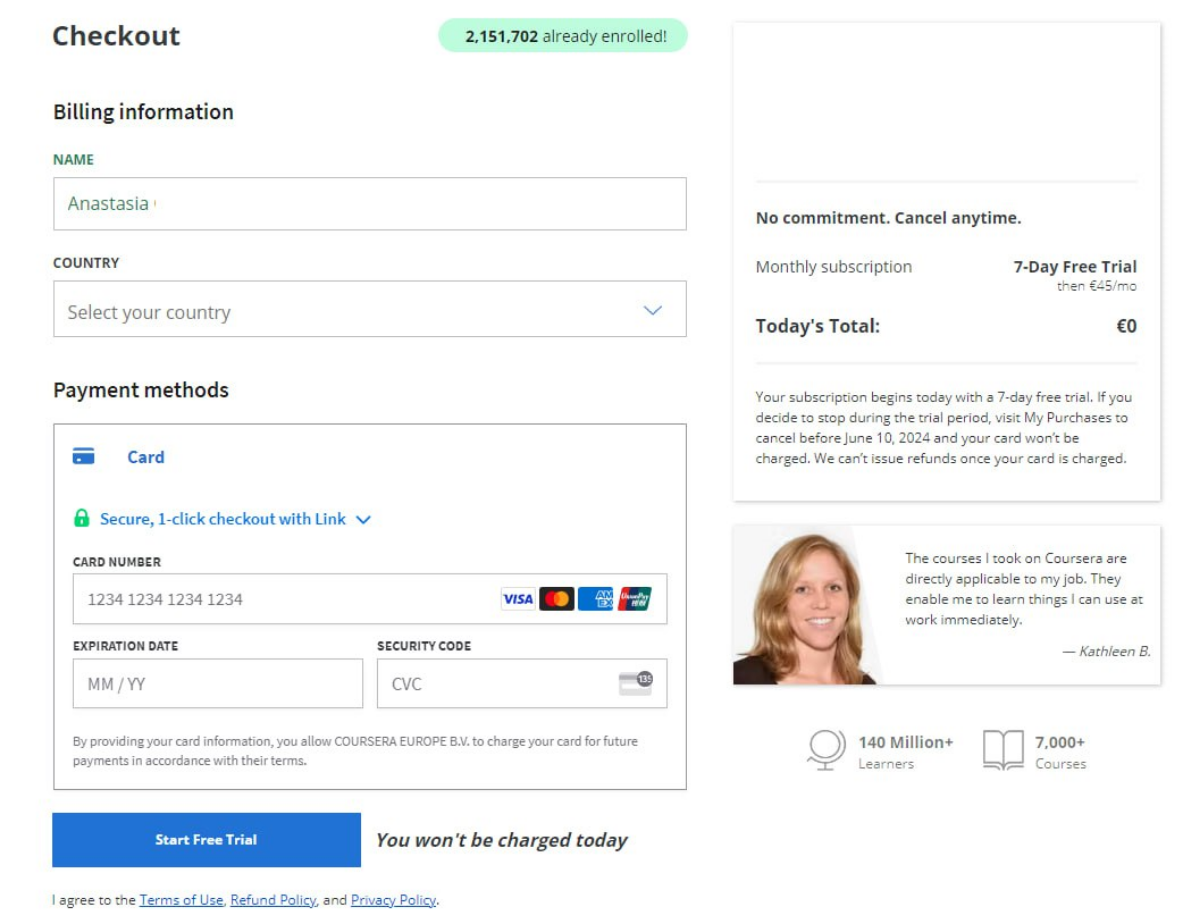Click the Expiration Date MM / YY field

pos(218,683)
